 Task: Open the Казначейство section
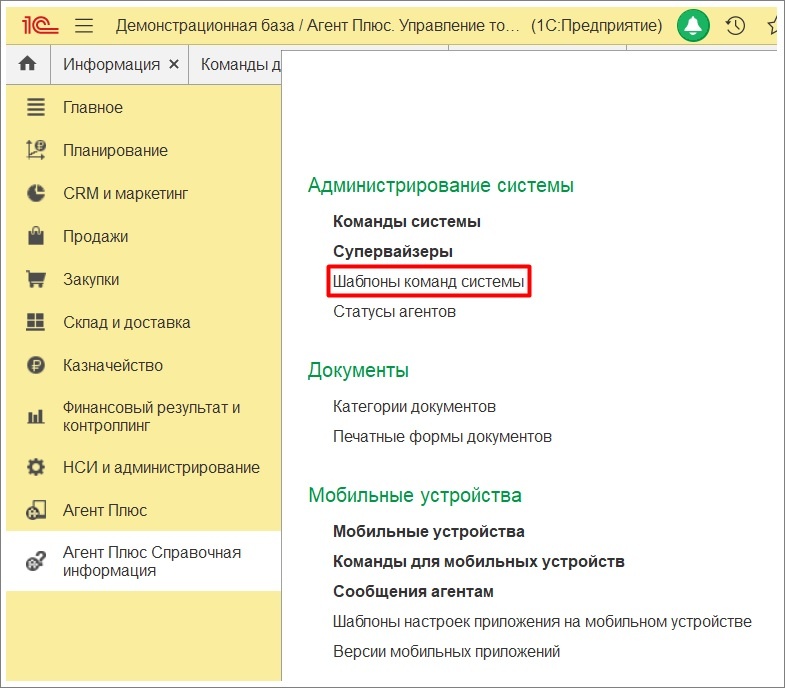click(143, 366)
